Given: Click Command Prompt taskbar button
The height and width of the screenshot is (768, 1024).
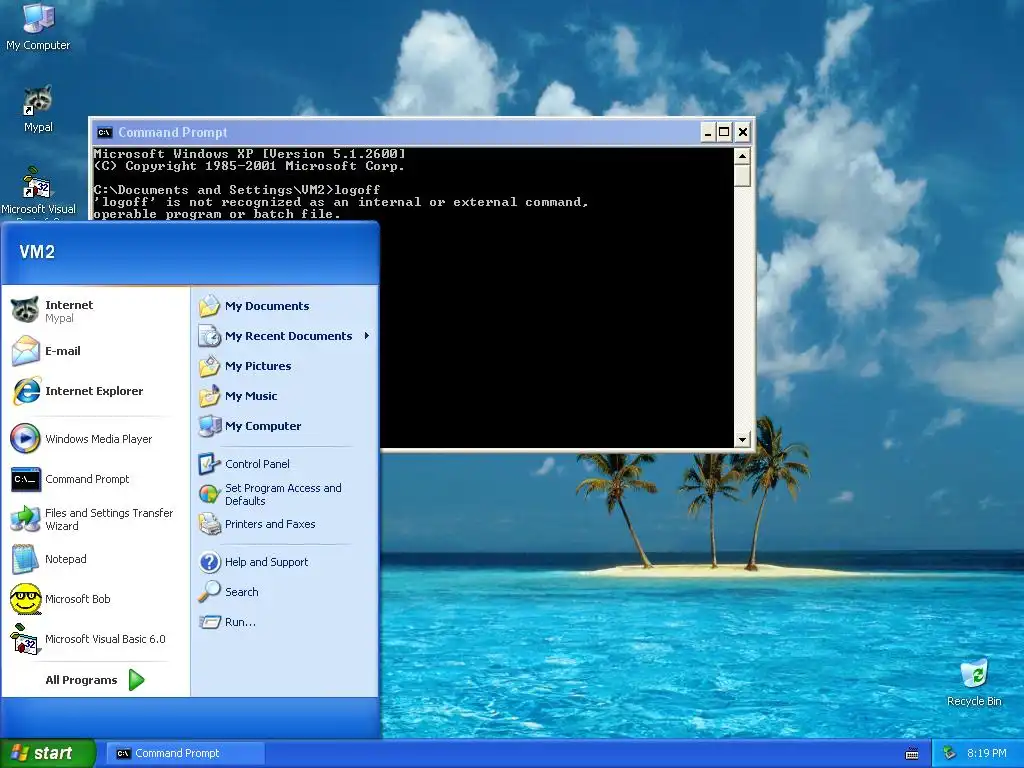Looking at the screenshot, I should [x=185, y=753].
